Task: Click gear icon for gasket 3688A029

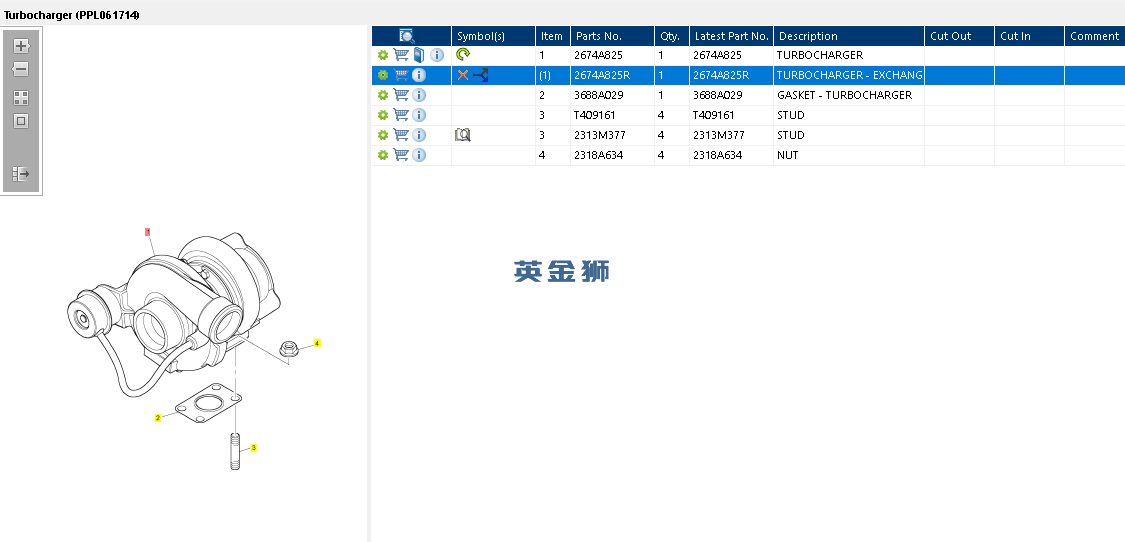Action: tap(383, 95)
